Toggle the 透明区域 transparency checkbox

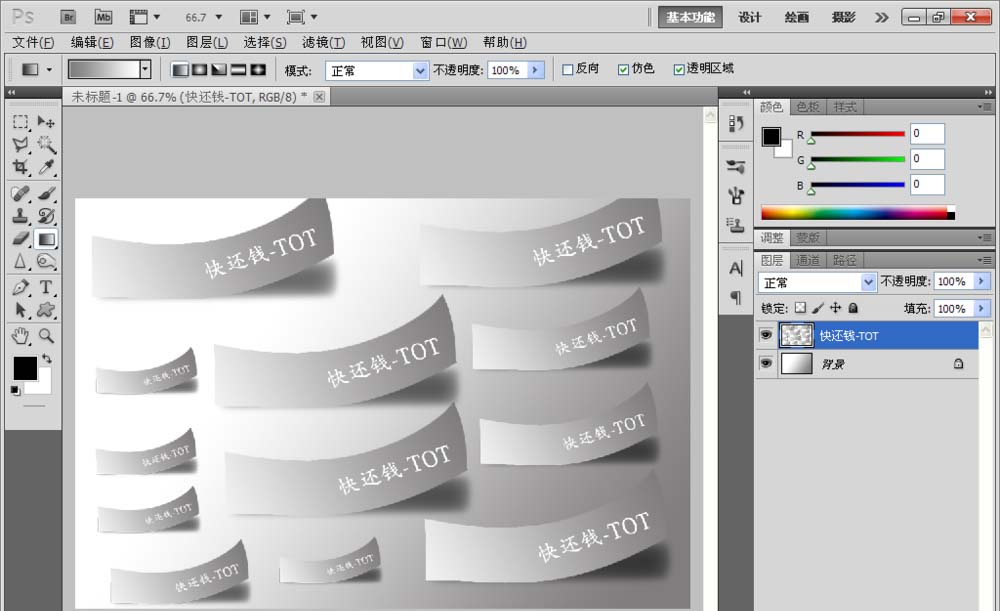click(x=679, y=70)
